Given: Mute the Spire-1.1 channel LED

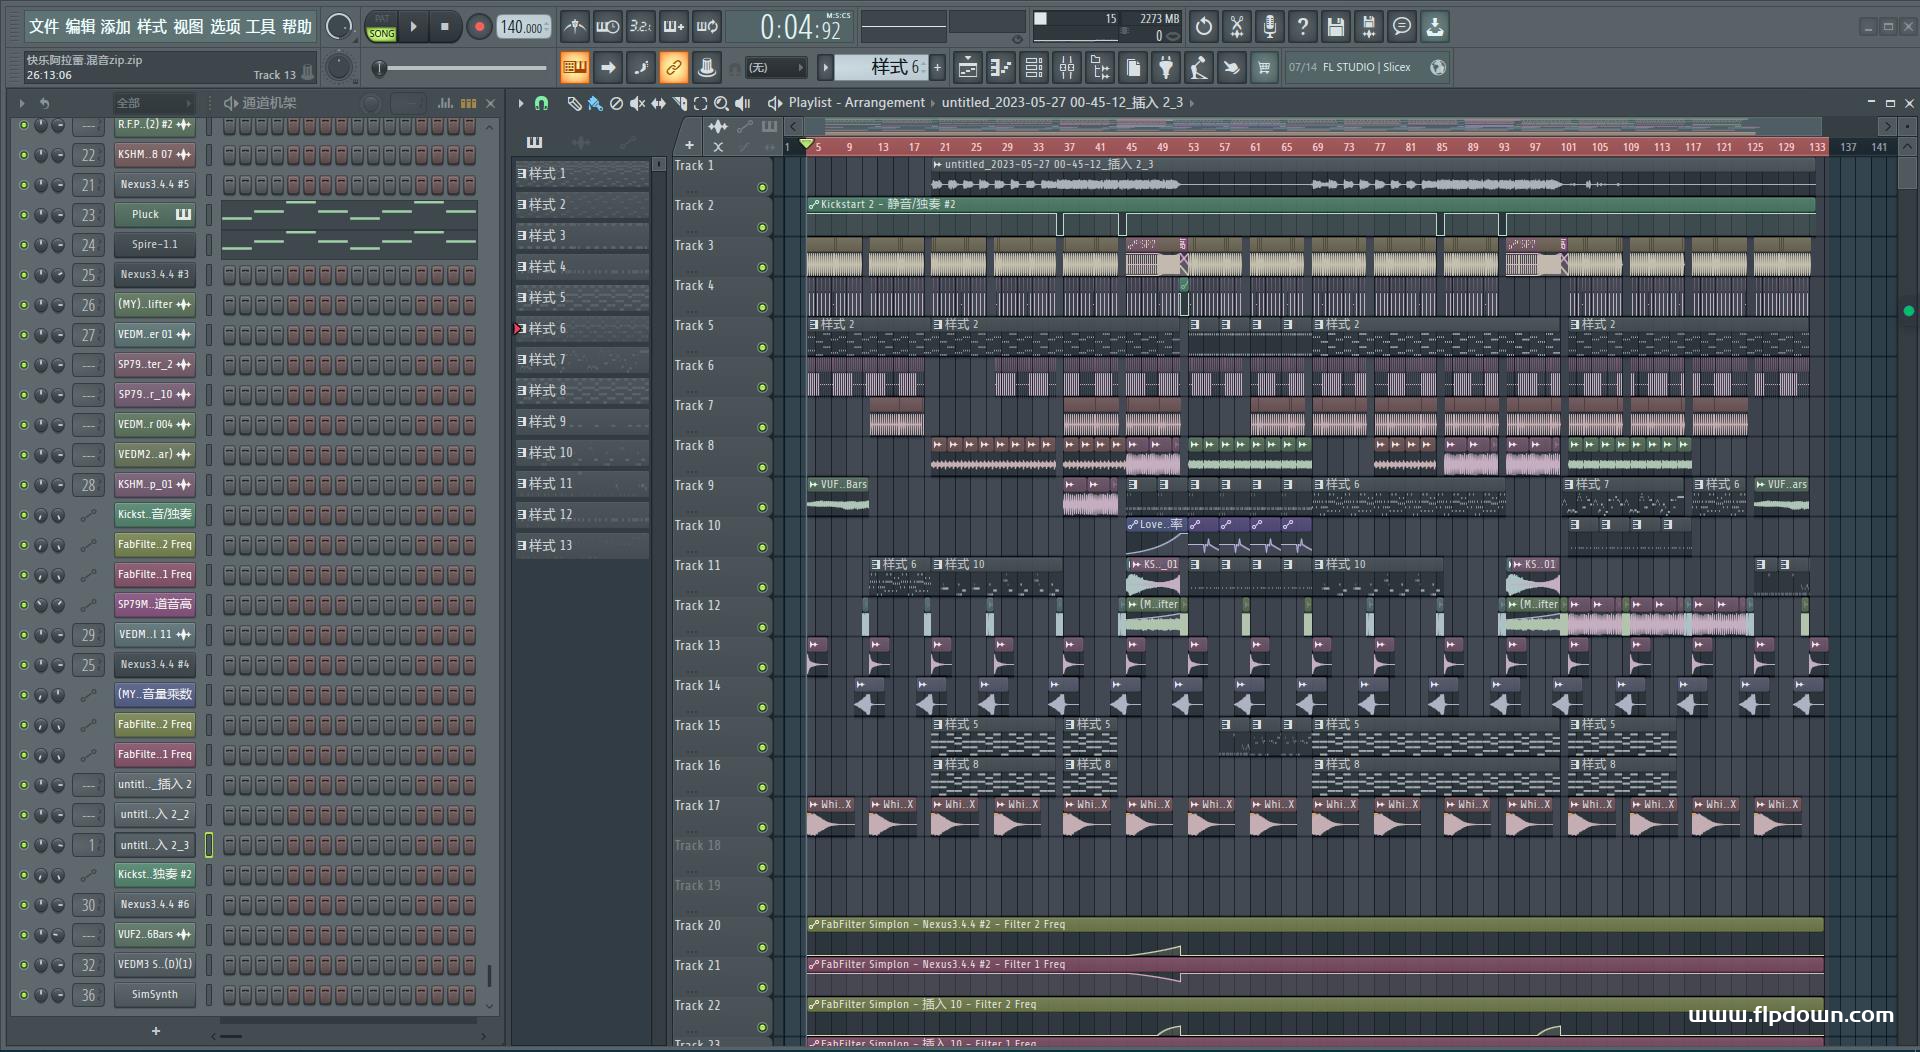Looking at the screenshot, I should [24, 245].
